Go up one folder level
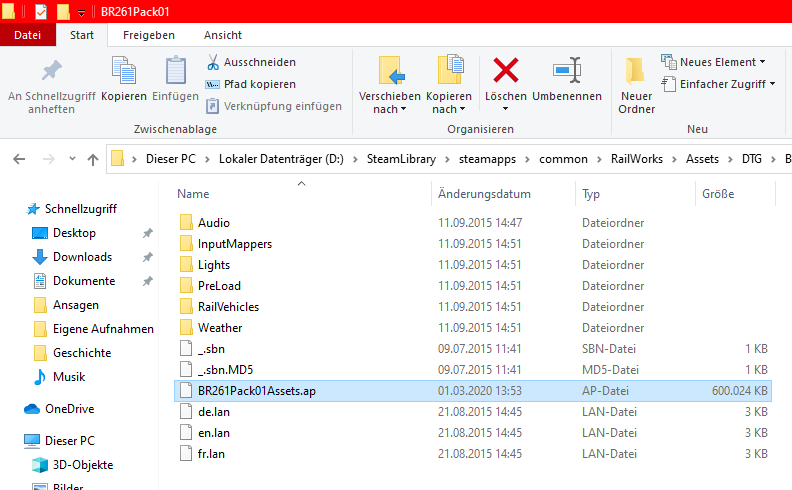792x490 pixels. (x=93, y=160)
